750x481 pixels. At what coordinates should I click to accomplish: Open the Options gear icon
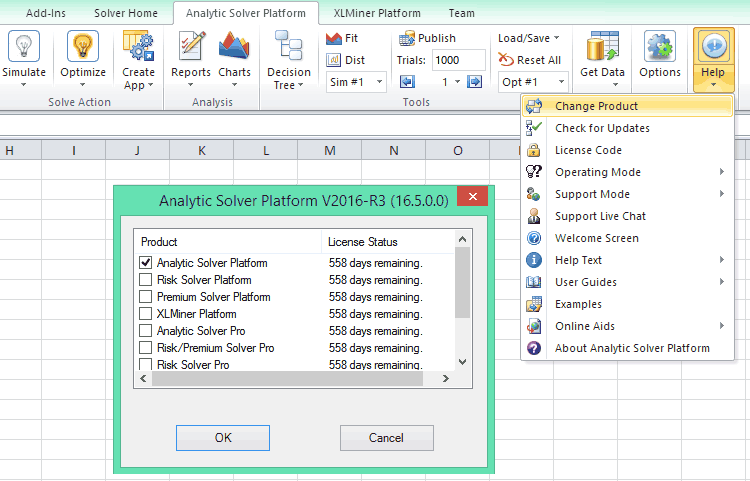659,47
